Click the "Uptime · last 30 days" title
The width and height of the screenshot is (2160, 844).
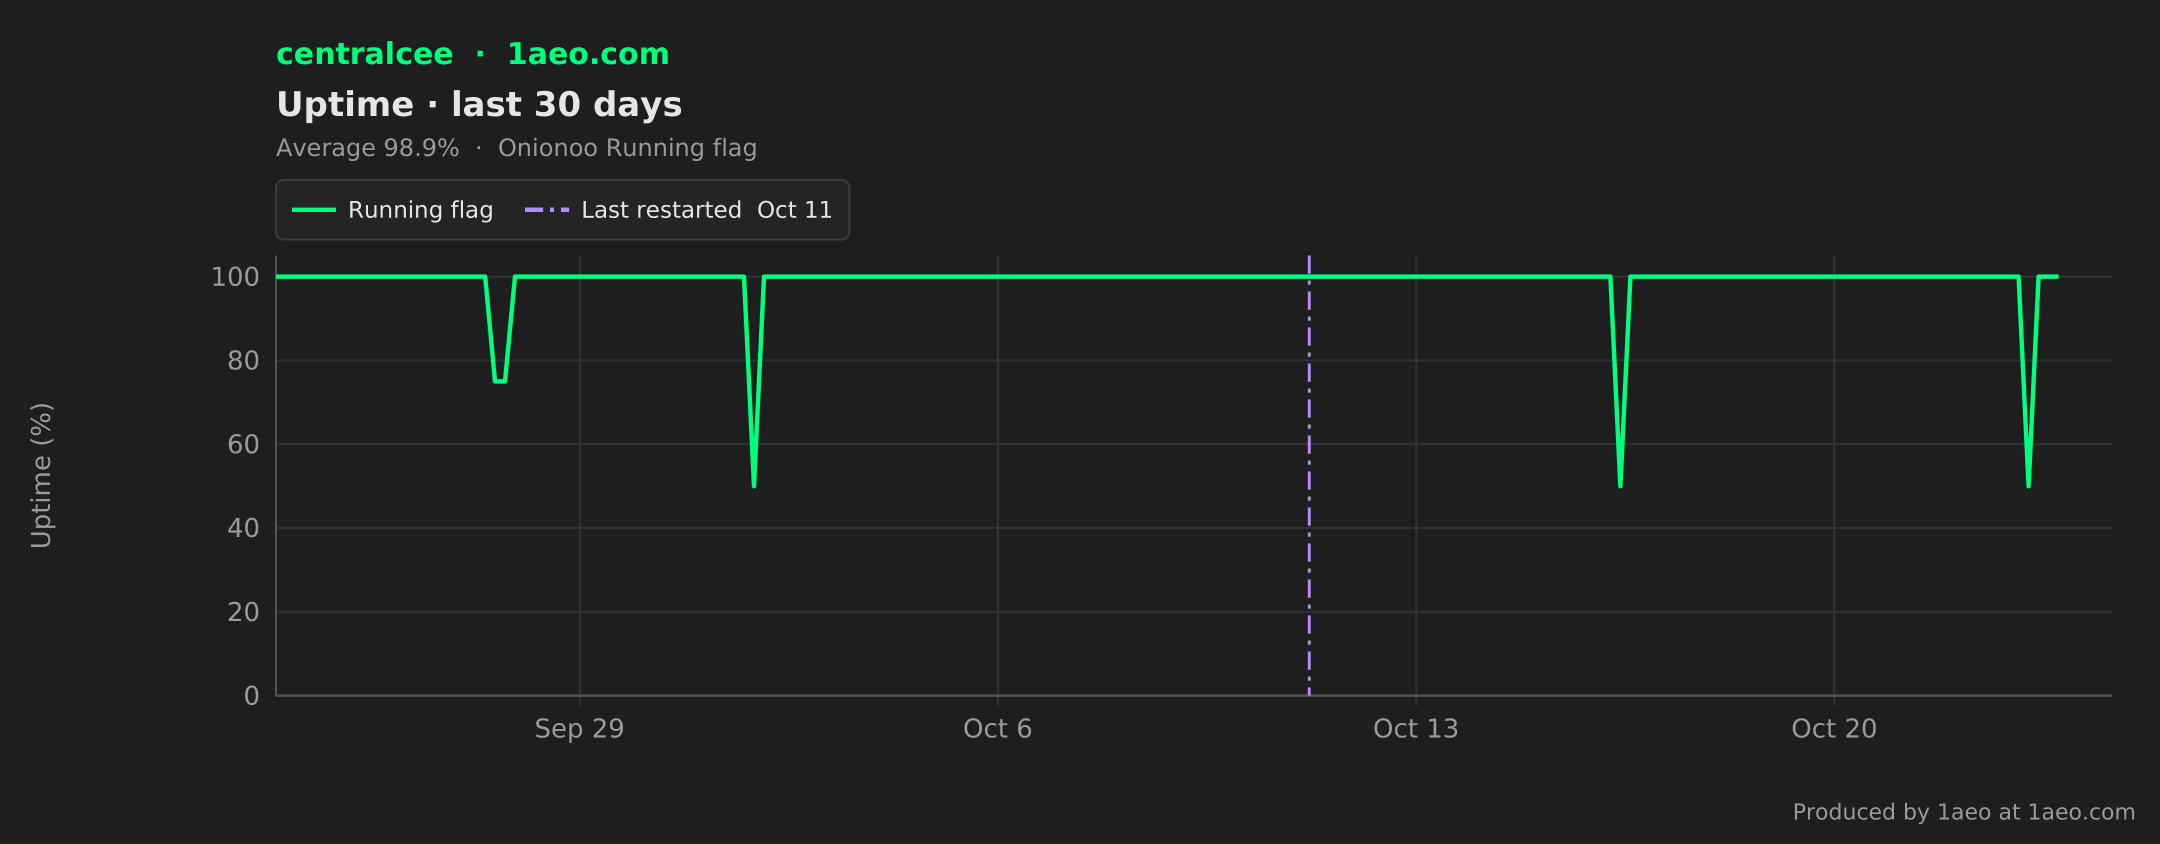pyautogui.click(x=479, y=105)
